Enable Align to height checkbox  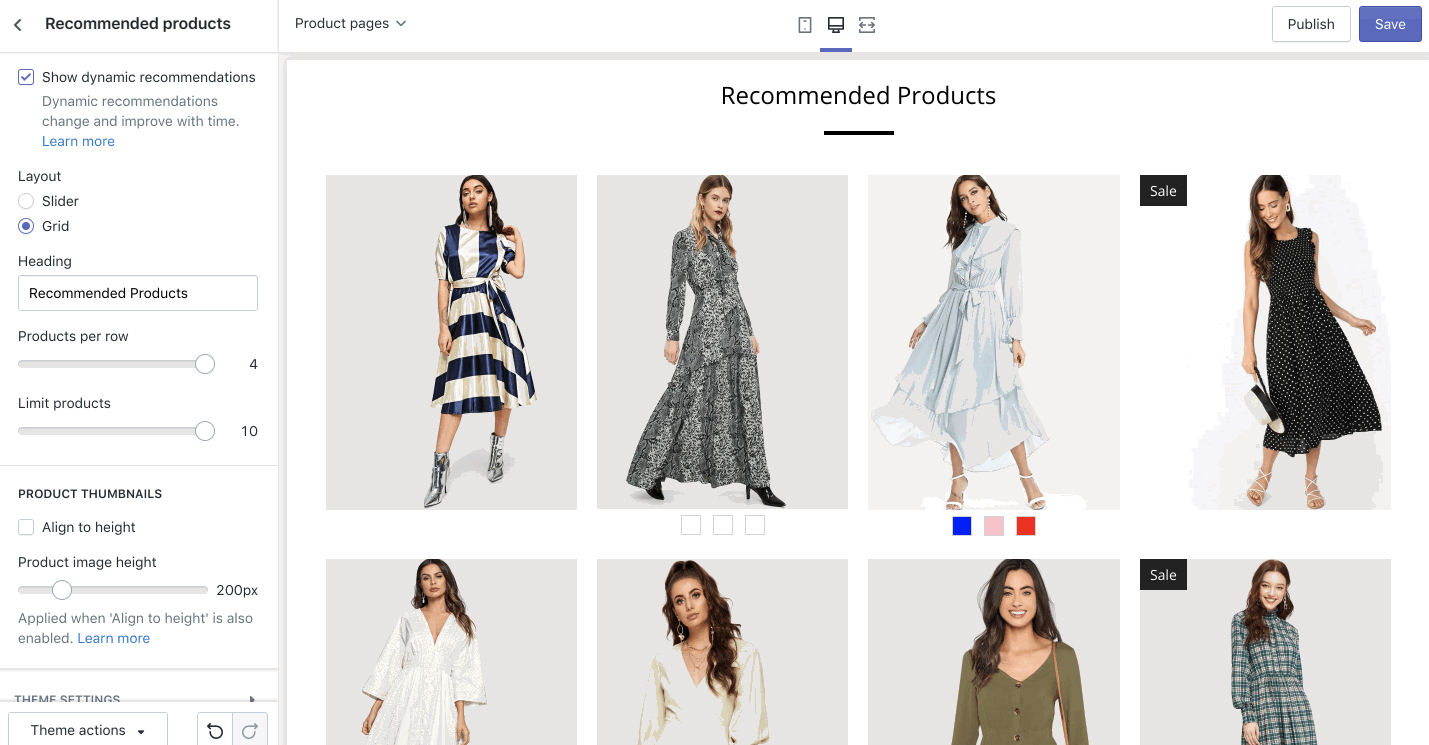tap(26, 527)
